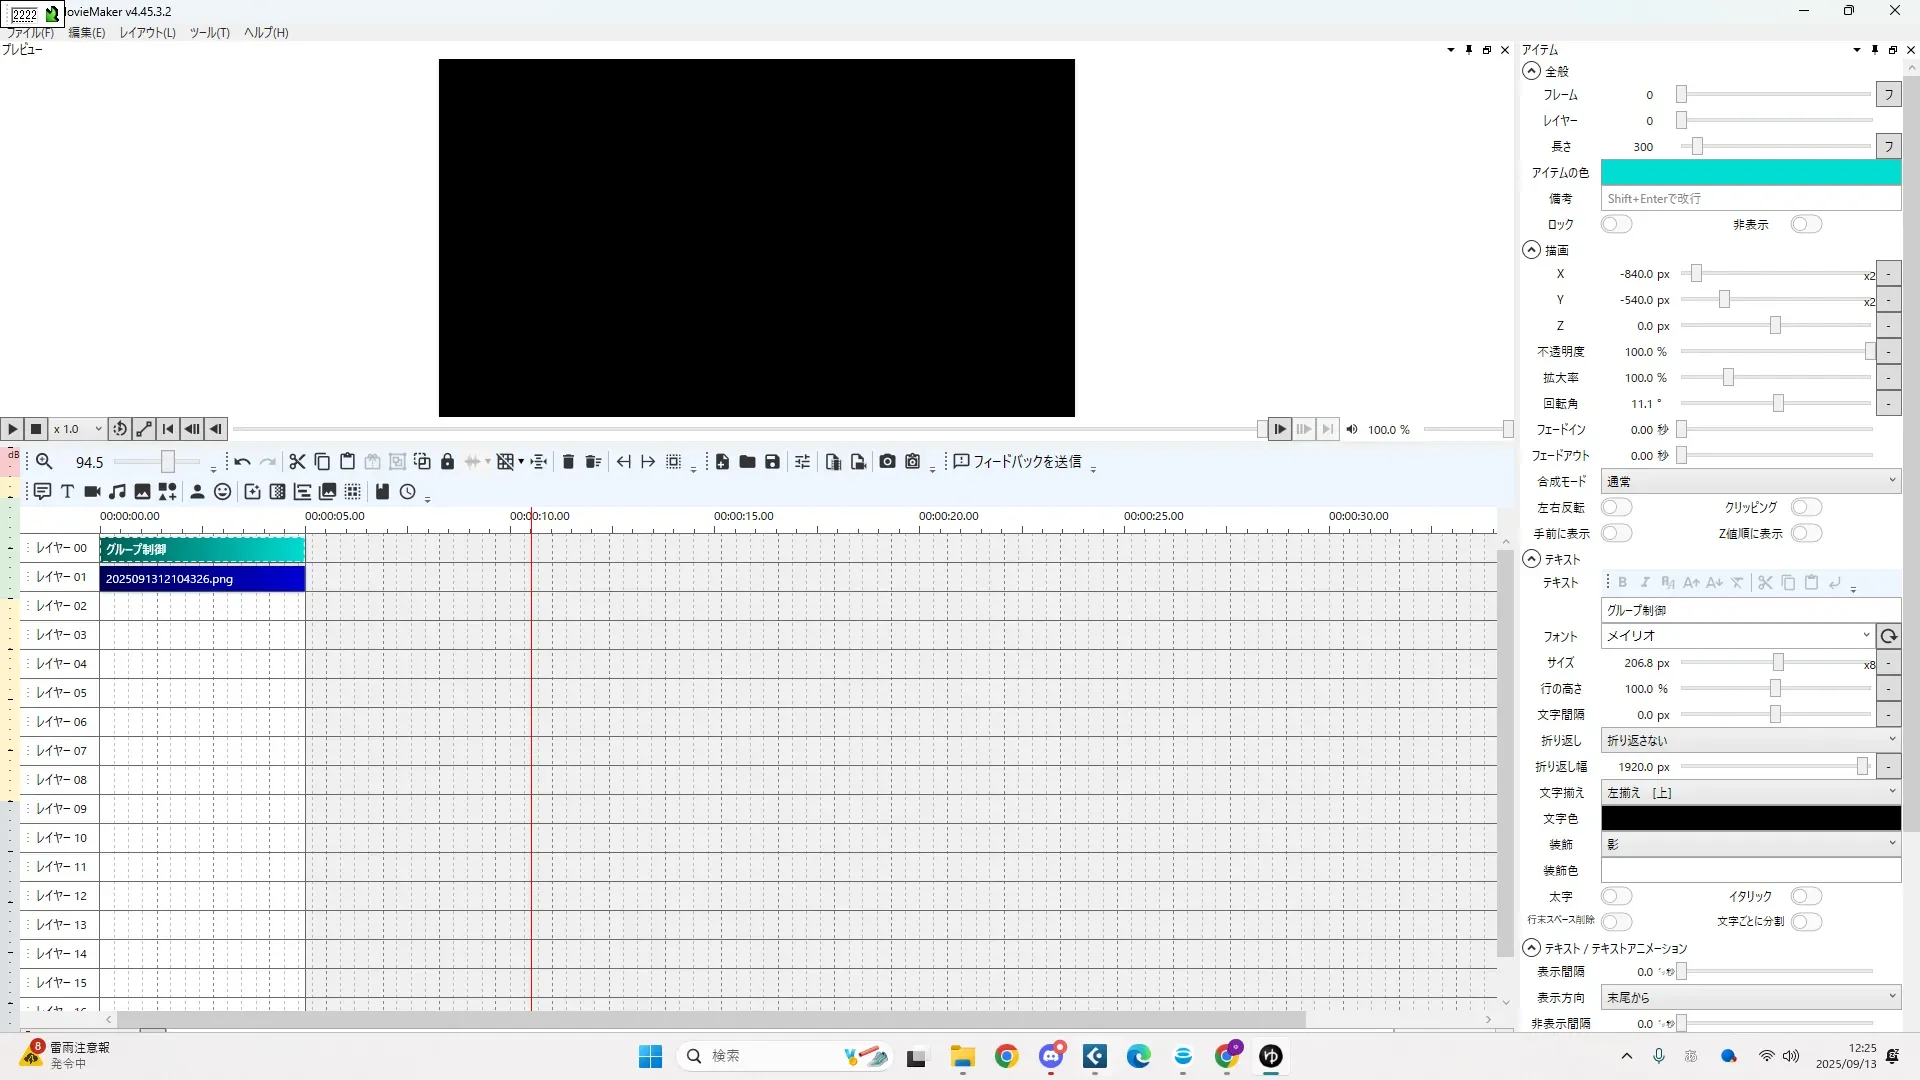Enable the イタリック toggle
This screenshot has height=1080, width=1920.
1806,897
